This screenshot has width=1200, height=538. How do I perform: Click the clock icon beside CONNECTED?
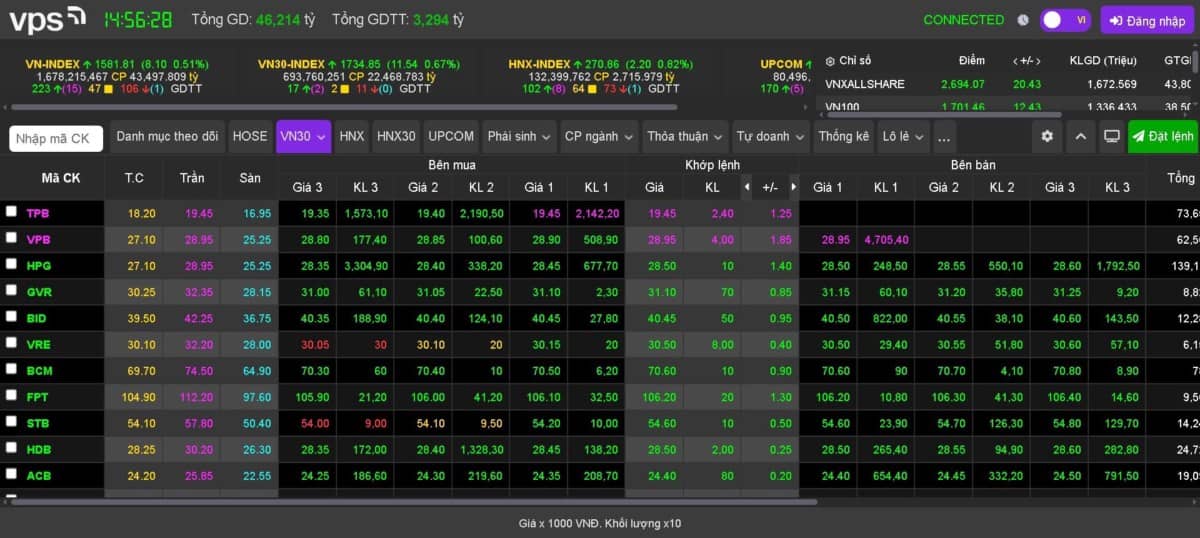[x=1023, y=20]
